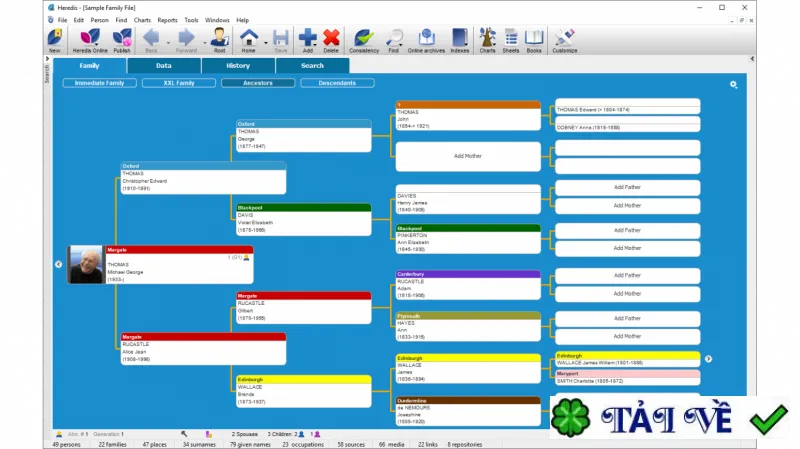
Task: Go back with the Back arrow
Action: point(151,41)
